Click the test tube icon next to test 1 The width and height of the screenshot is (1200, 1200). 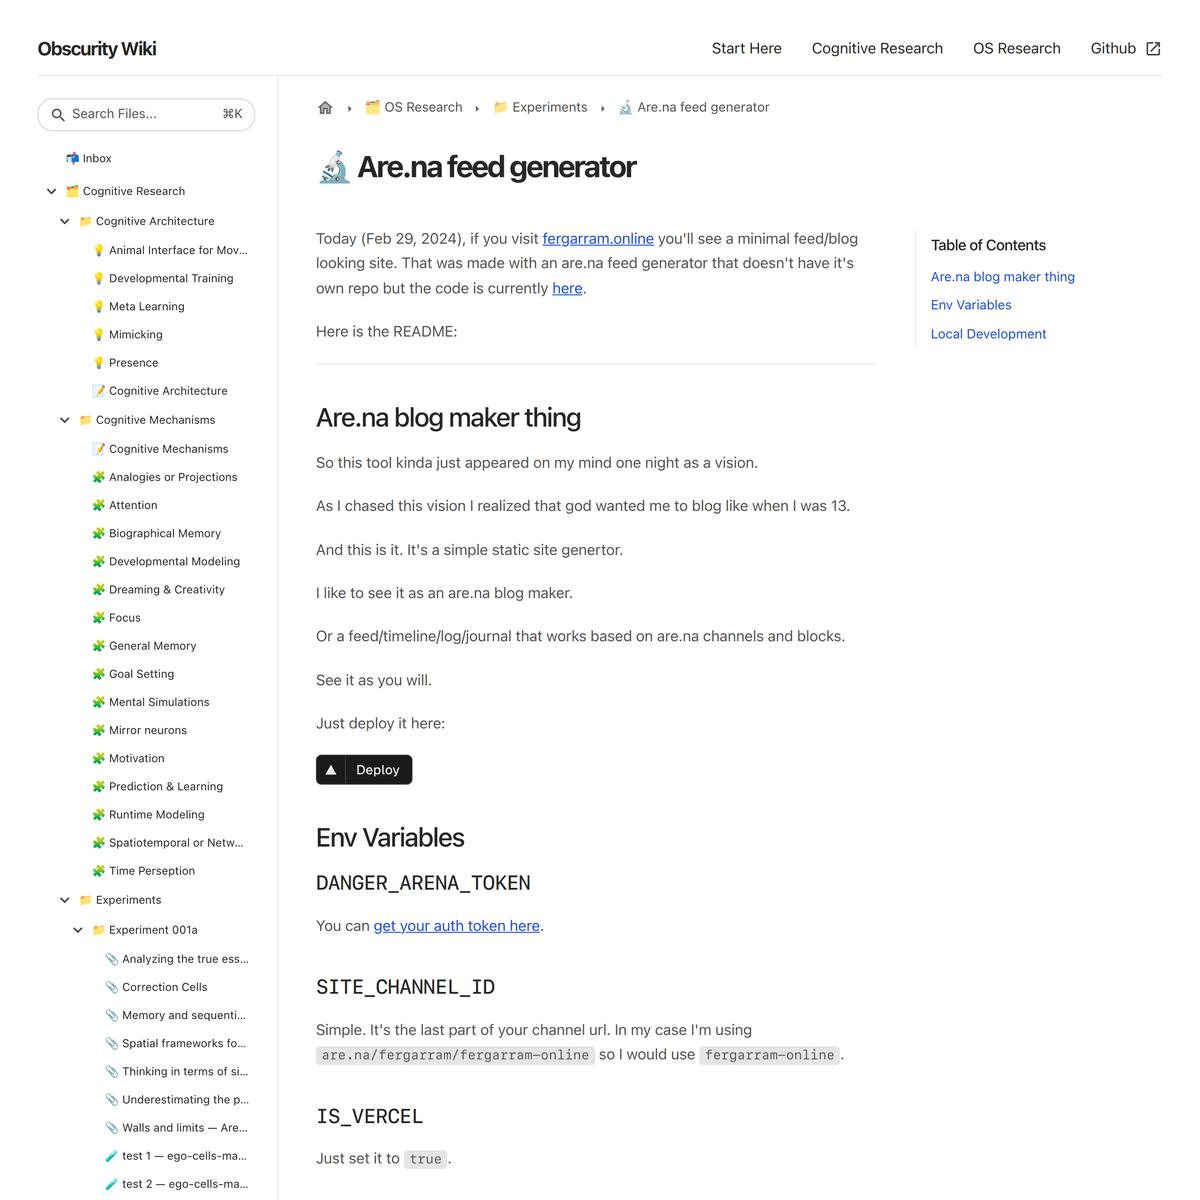tap(111, 1155)
